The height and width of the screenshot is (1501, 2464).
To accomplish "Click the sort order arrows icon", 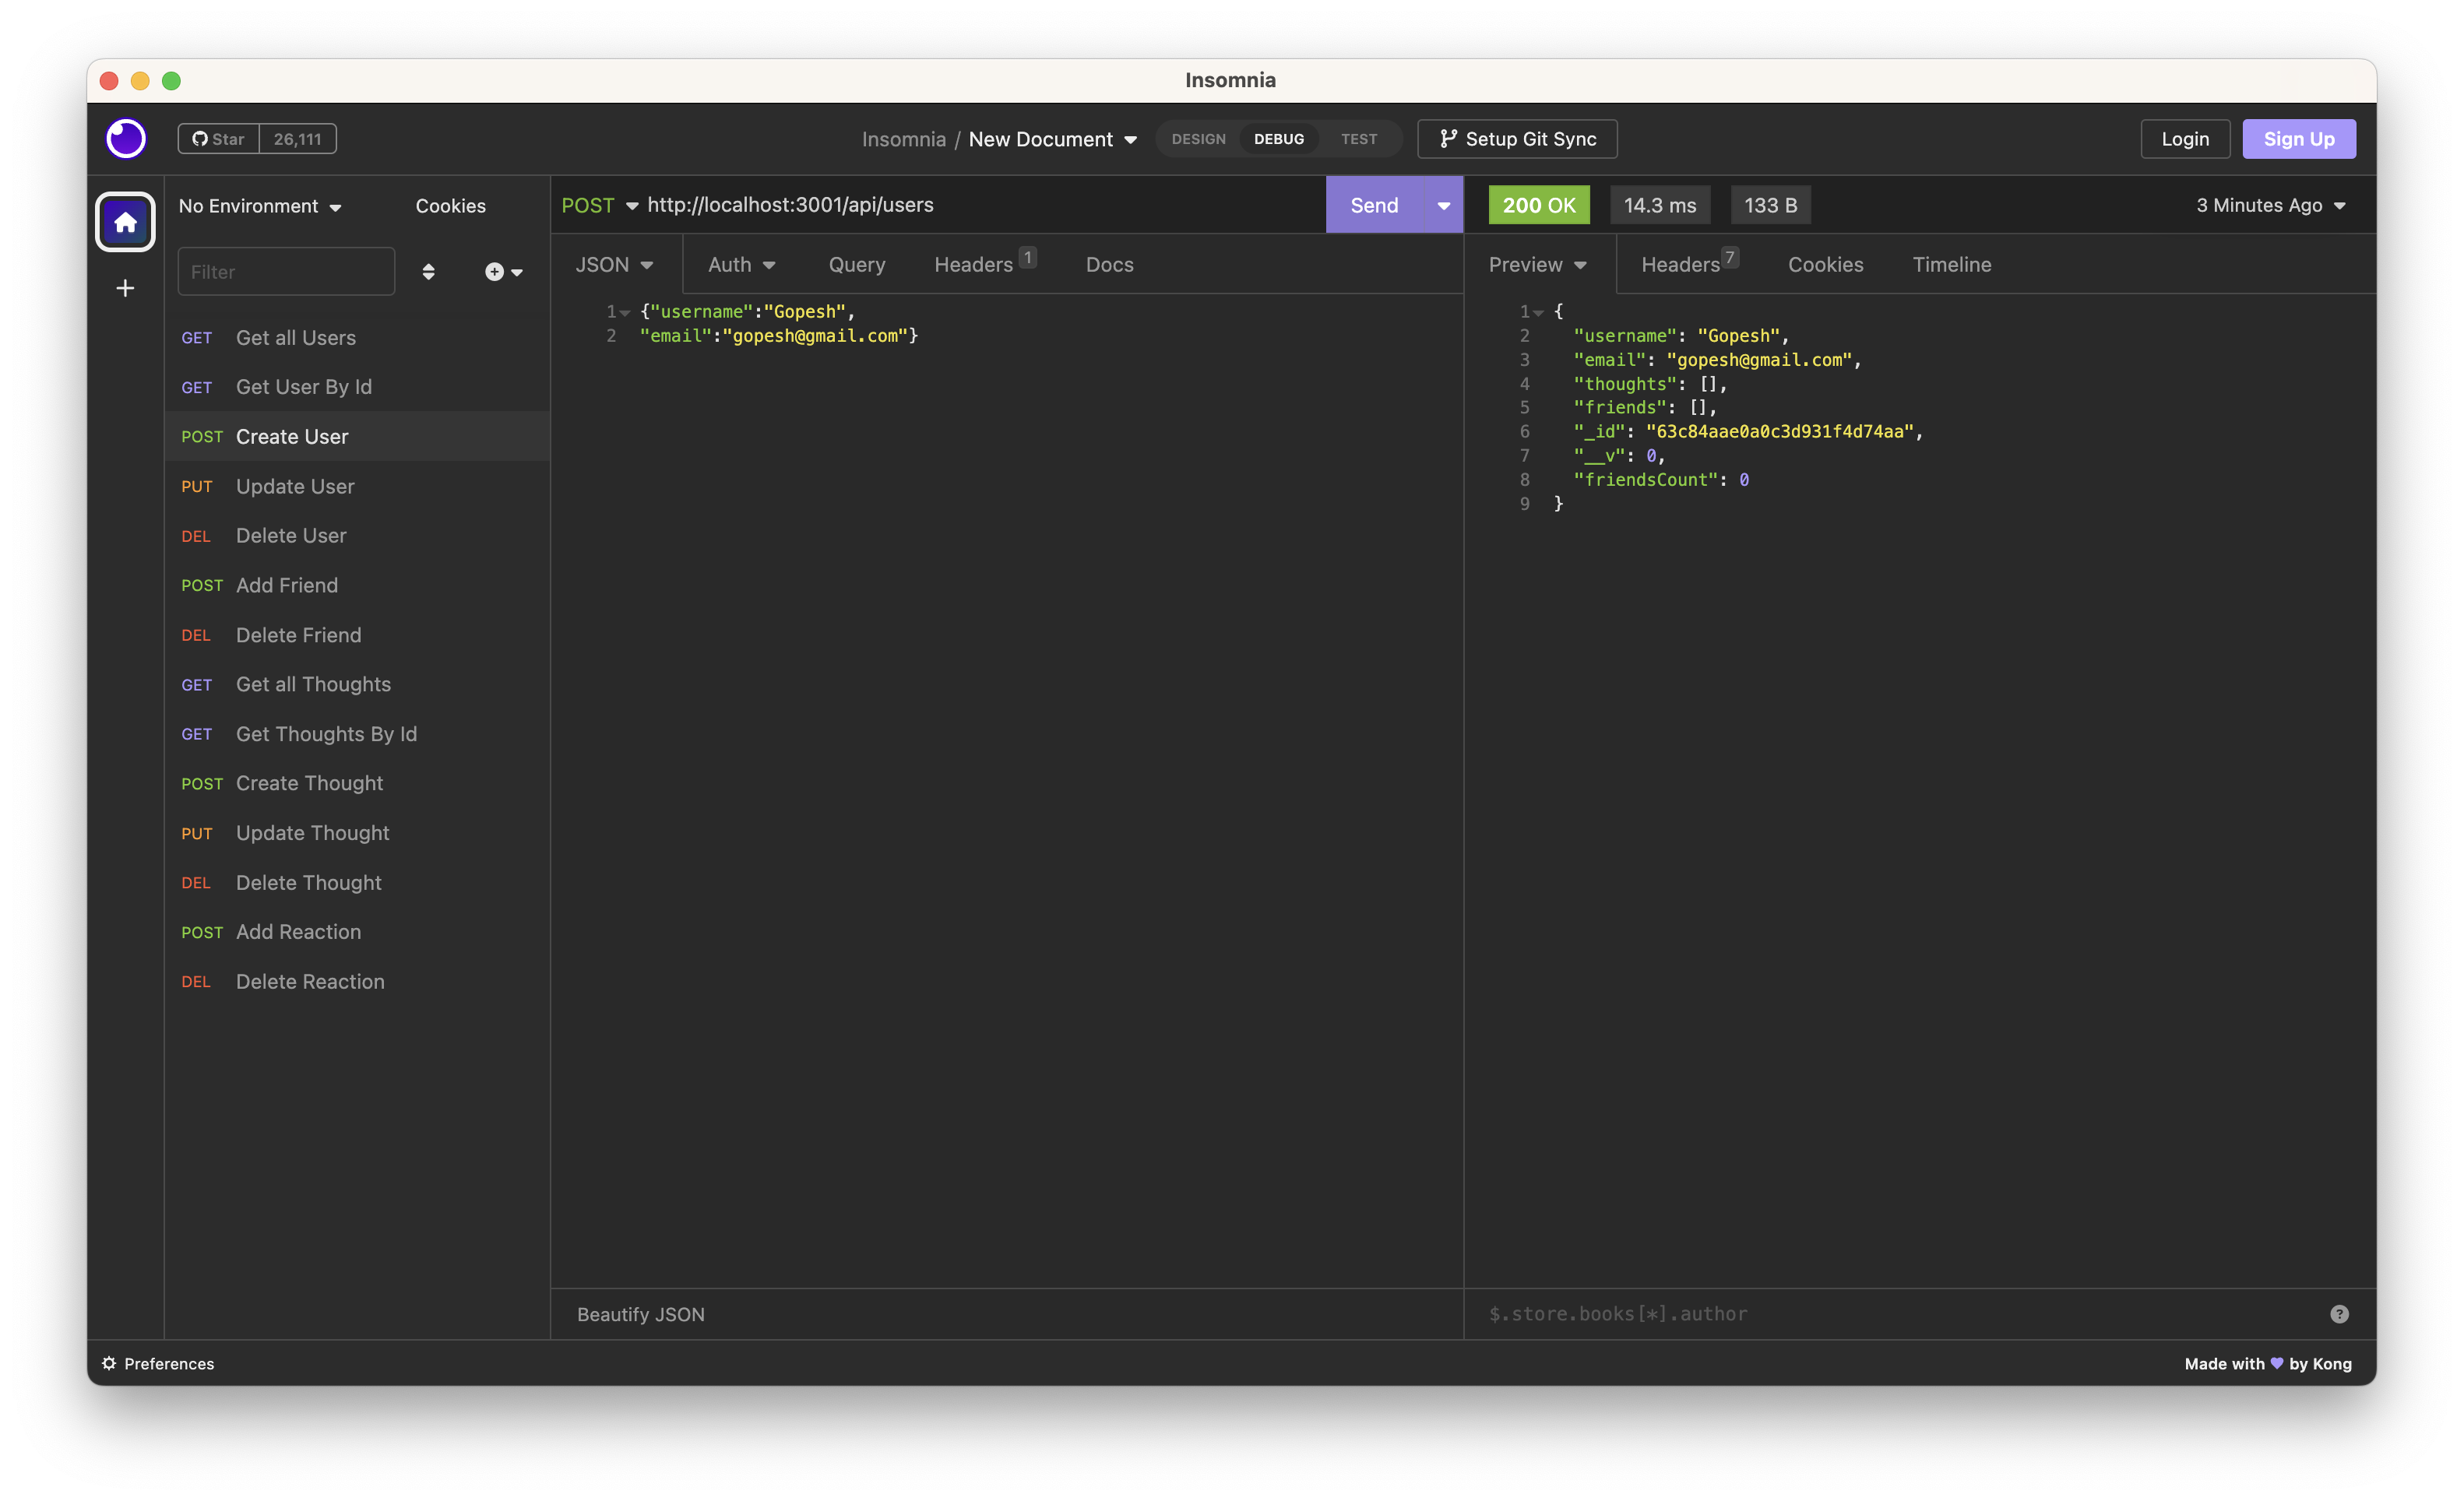I will [x=428, y=272].
